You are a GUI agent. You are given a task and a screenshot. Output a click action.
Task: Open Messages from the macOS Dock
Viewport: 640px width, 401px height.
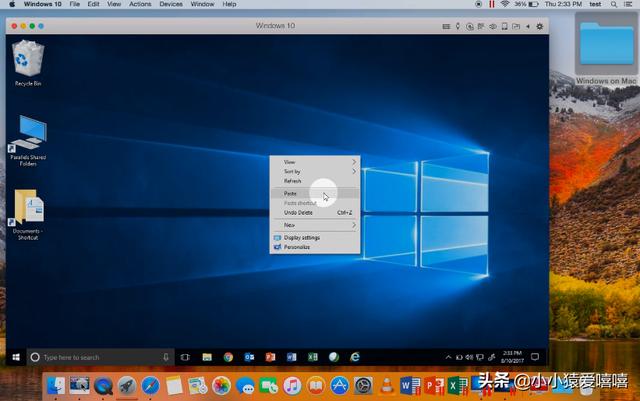[245, 386]
